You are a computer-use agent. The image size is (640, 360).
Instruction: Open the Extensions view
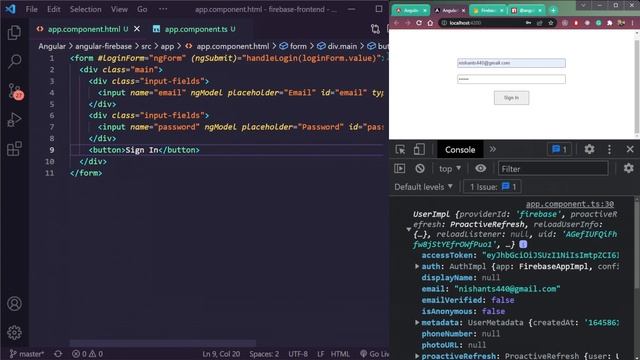coord(14,149)
